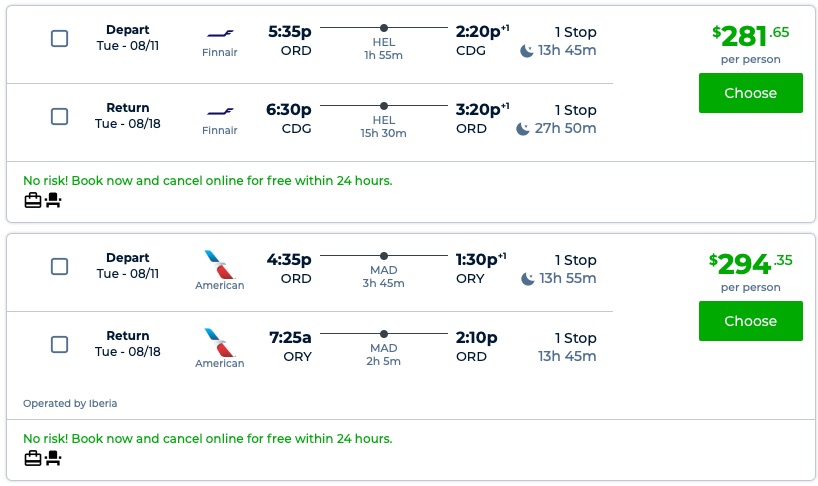
Task: Choose the $281.65 Finnair itinerary
Action: tap(750, 93)
